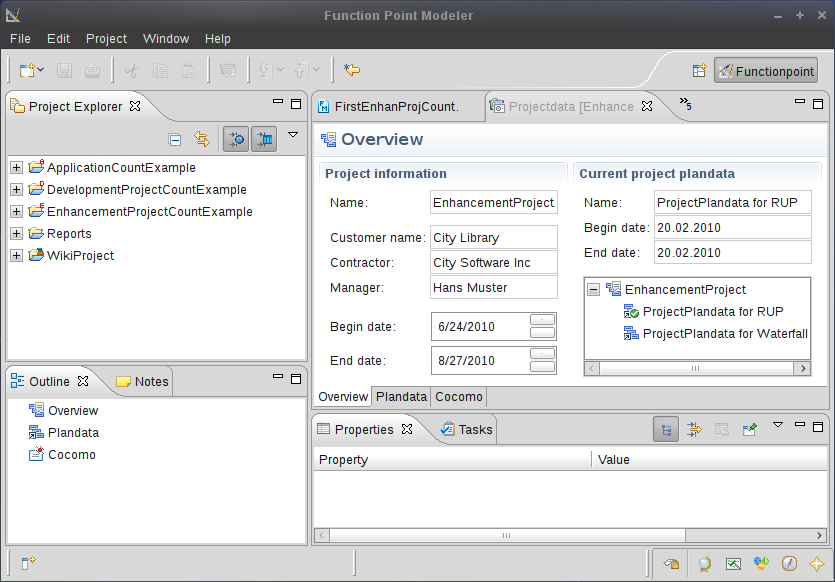Image resolution: width=835 pixels, height=582 pixels.
Task: Collapse all in Project Explorer
Action: [175, 140]
